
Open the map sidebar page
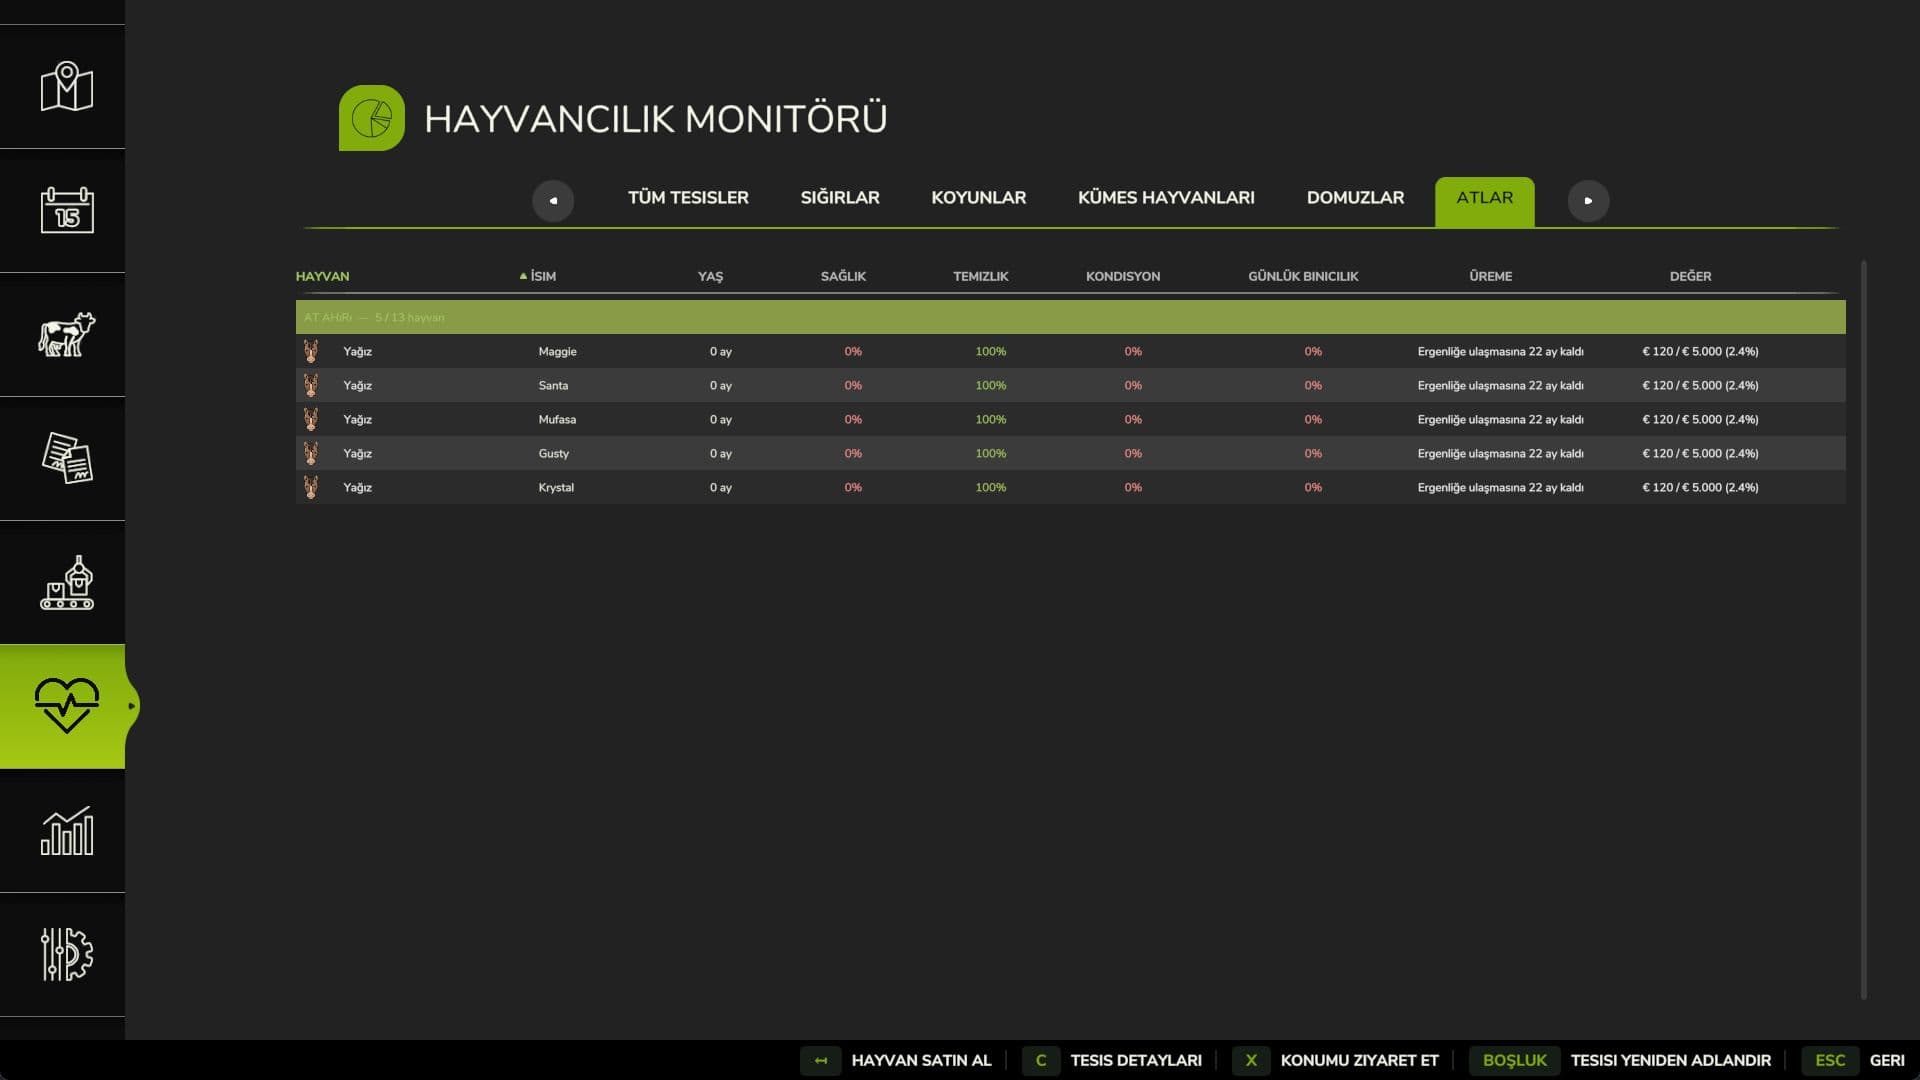click(x=66, y=87)
